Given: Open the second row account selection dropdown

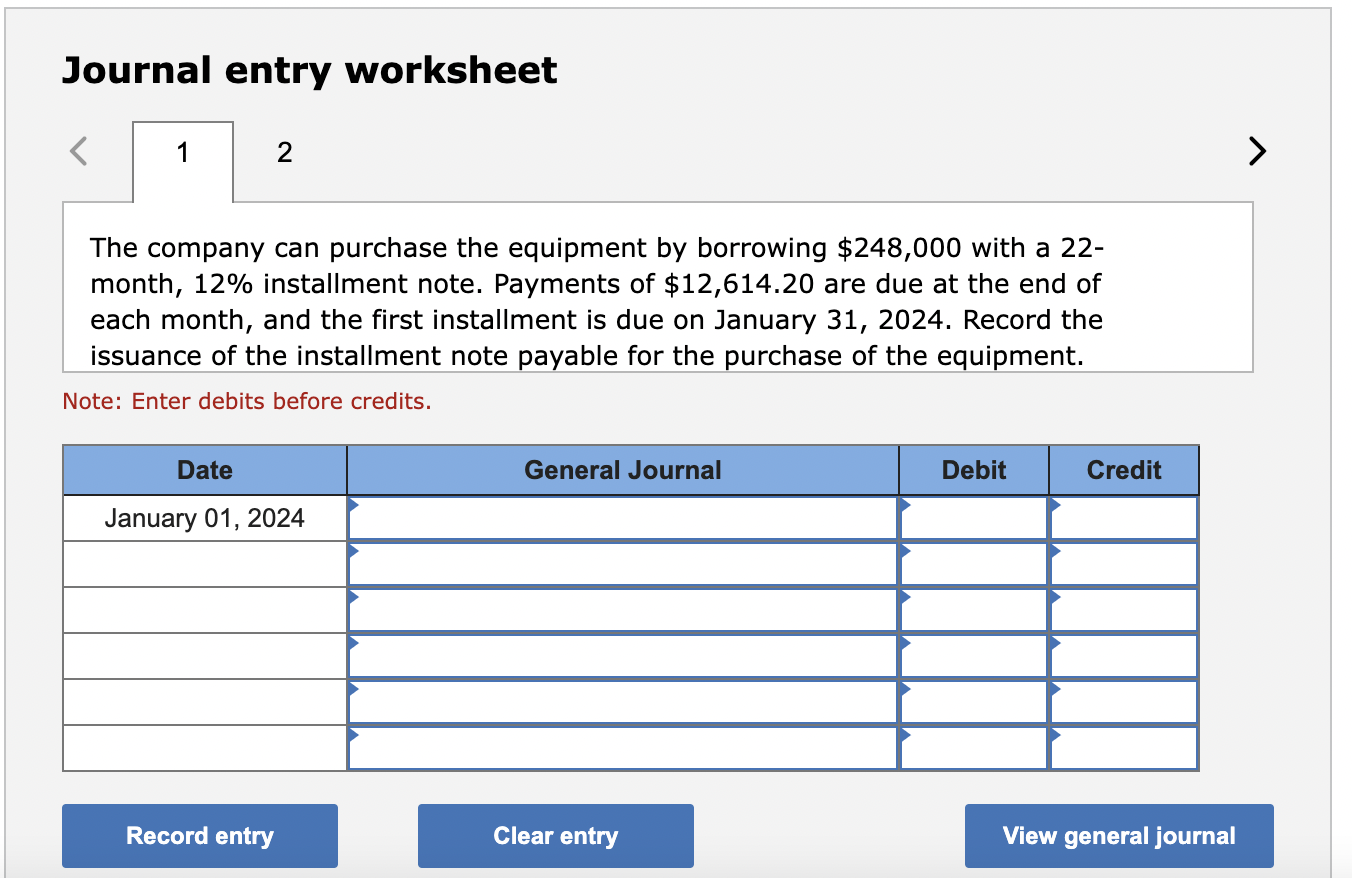Looking at the screenshot, I should 620,563.
